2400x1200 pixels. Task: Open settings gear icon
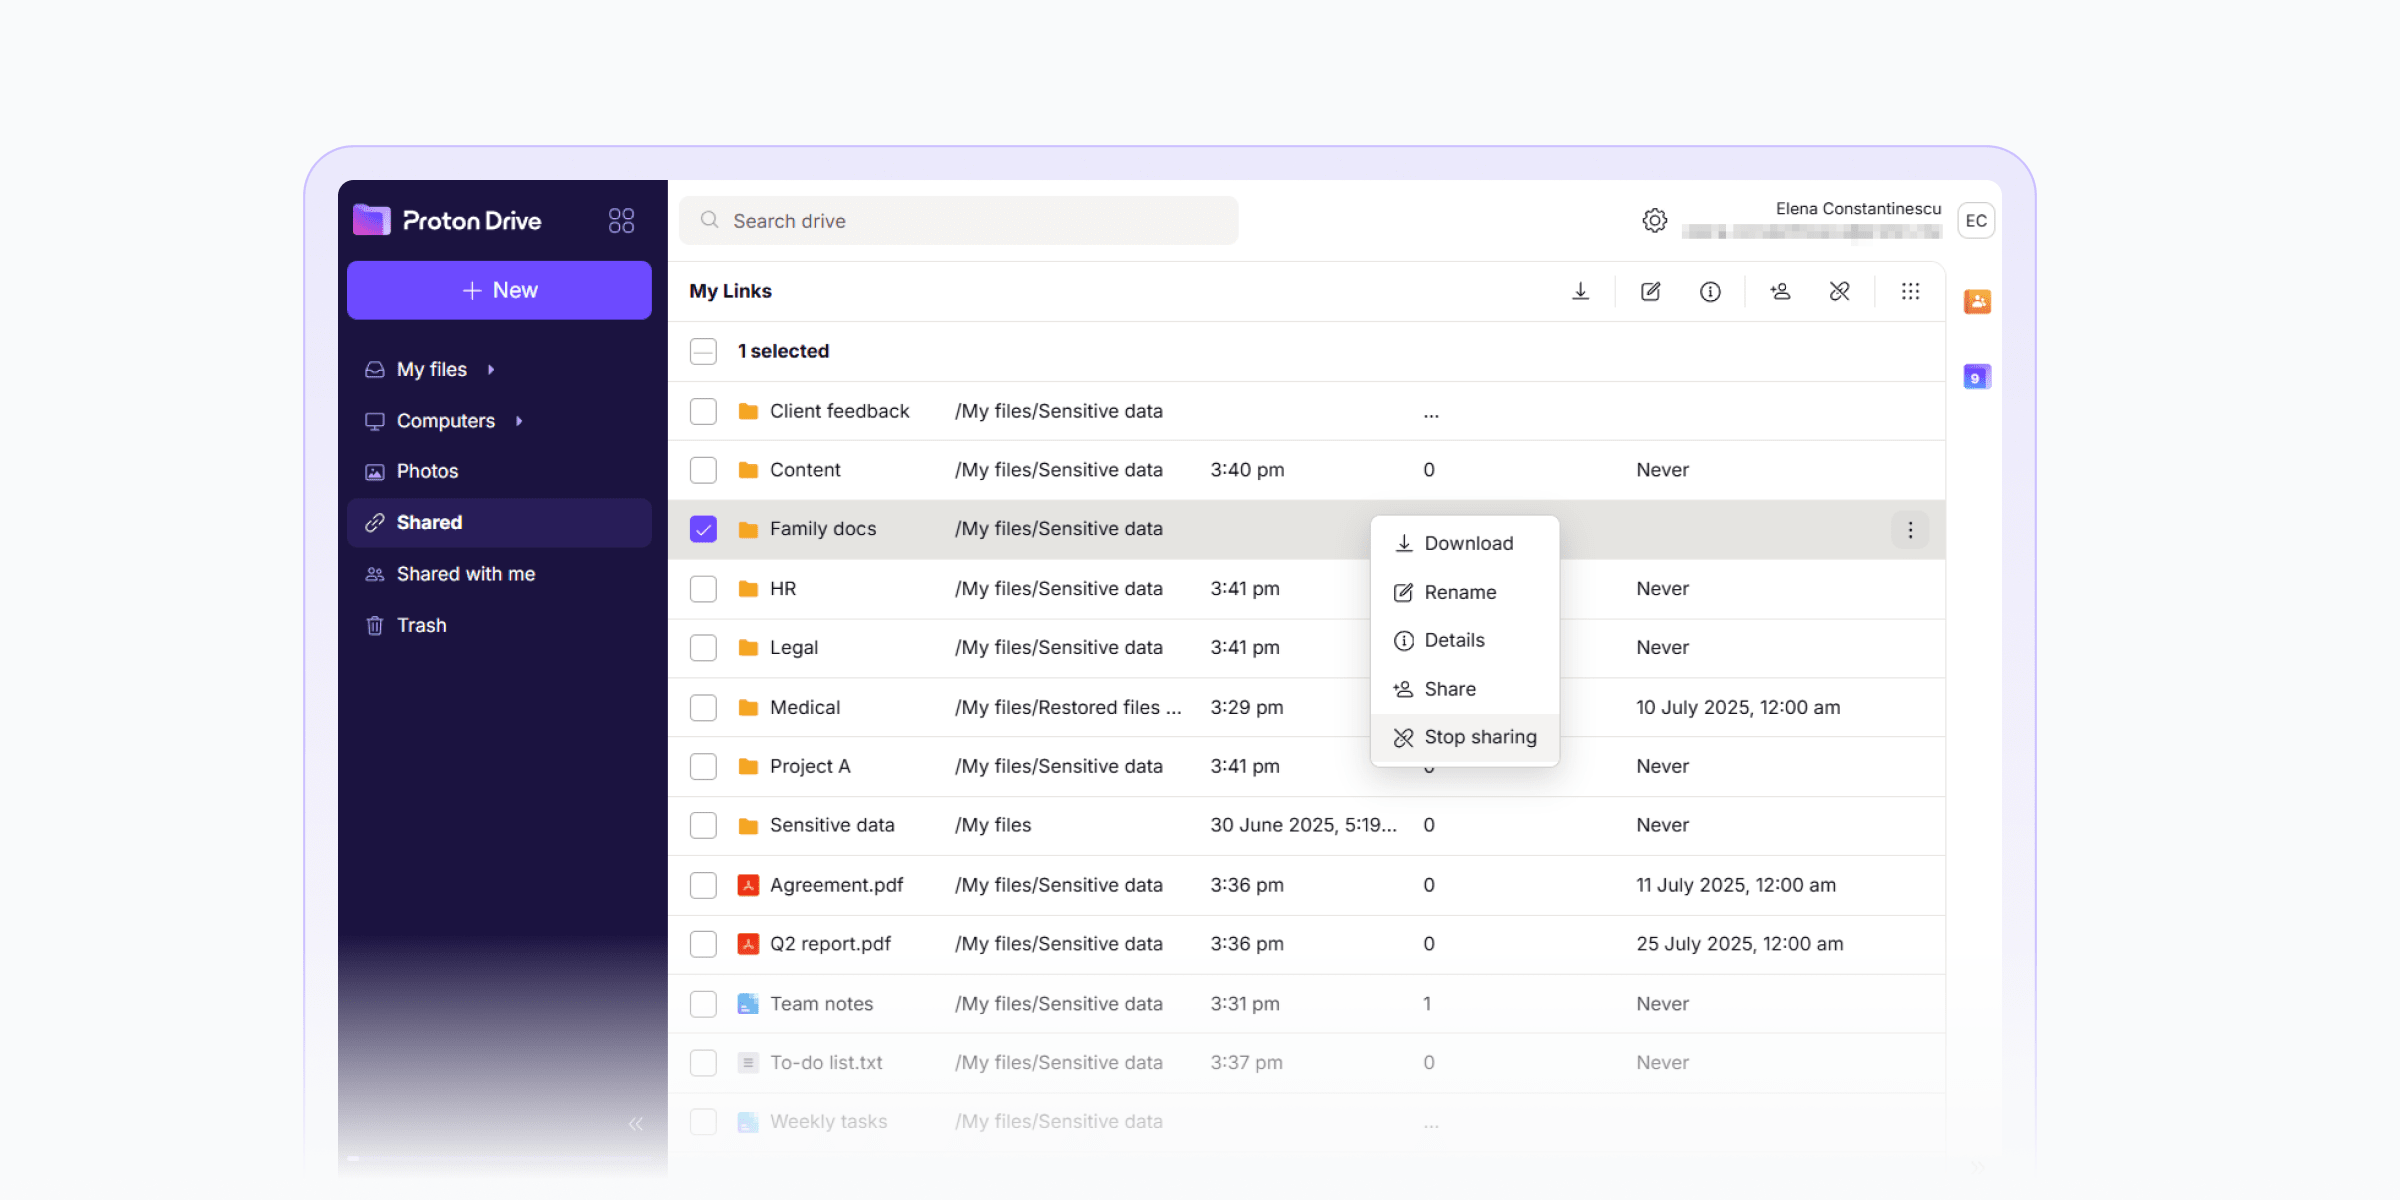coord(1654,220)
